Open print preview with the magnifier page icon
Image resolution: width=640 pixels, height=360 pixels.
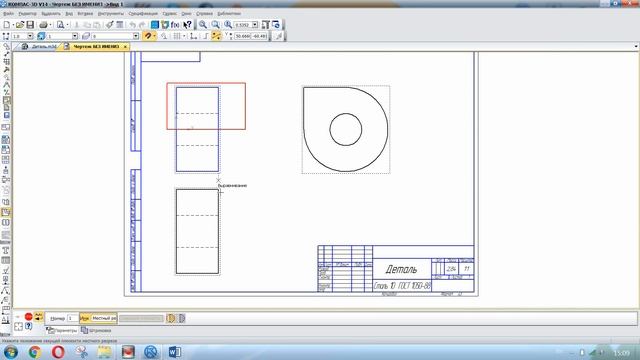coord(60,25)
